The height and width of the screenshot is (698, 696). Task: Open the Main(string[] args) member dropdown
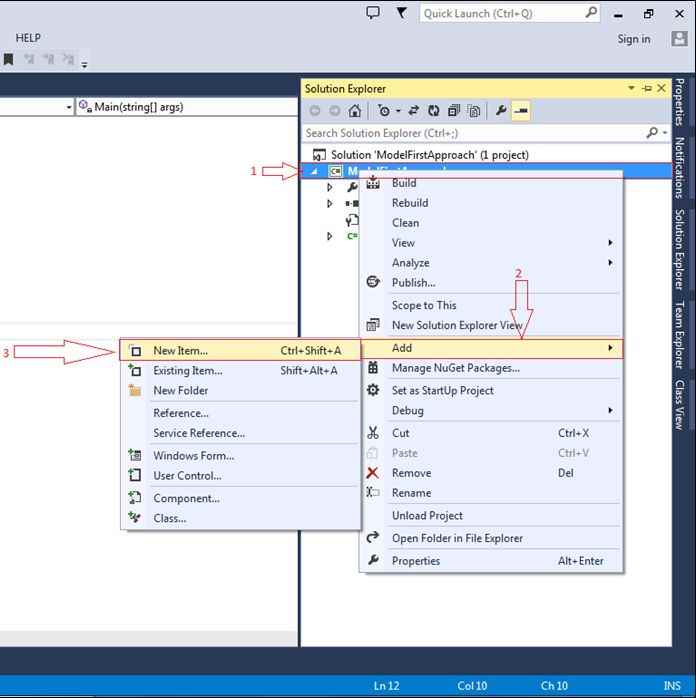[187, 107]
